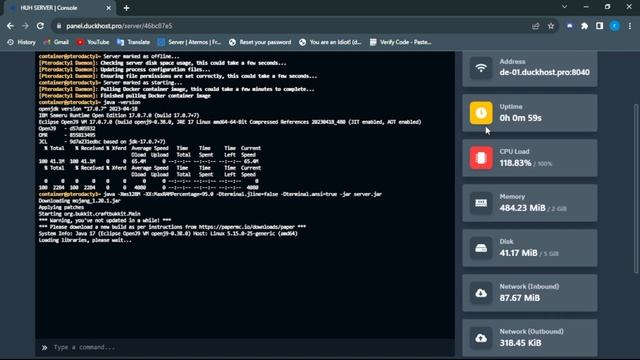Select the HUH SERVER | Console tab
The height and width of the screenshot is (360, 640).
coord(60,8)
